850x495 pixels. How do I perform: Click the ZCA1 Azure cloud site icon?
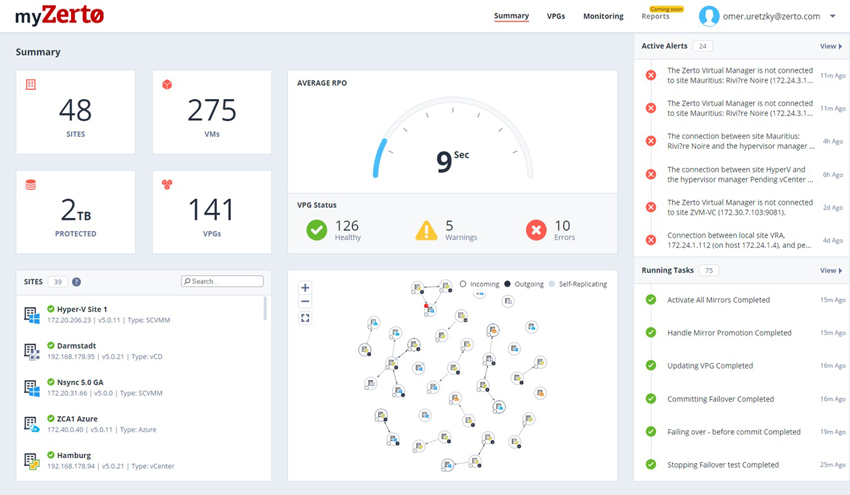32,425
